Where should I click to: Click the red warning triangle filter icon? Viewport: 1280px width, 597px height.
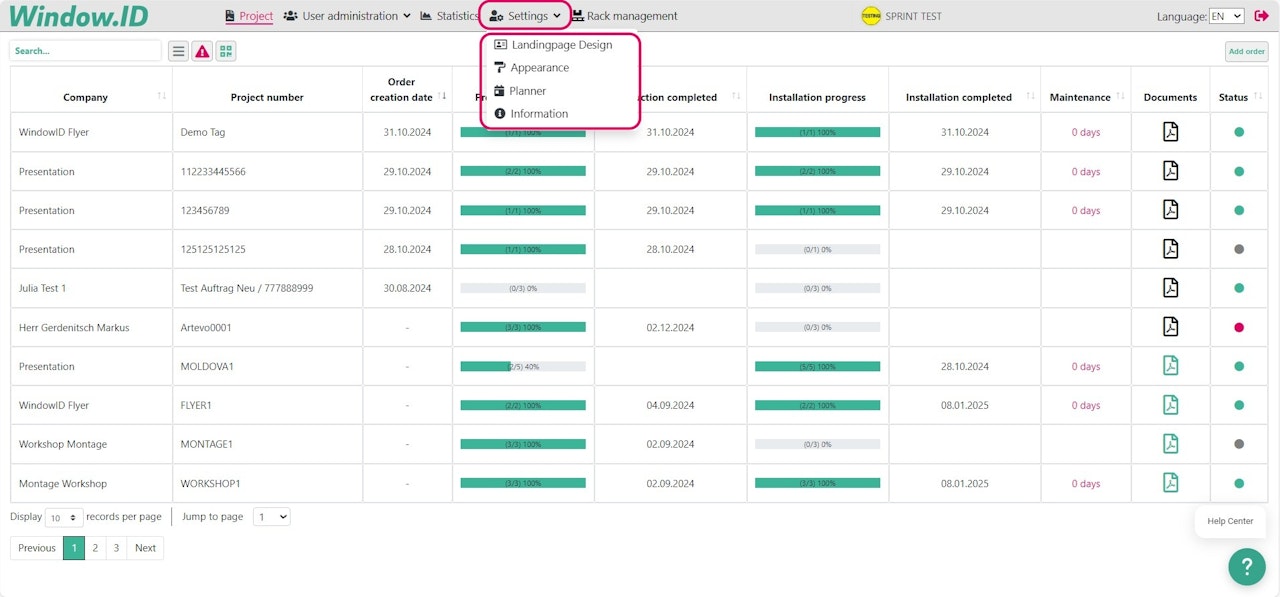coord(202,51)
